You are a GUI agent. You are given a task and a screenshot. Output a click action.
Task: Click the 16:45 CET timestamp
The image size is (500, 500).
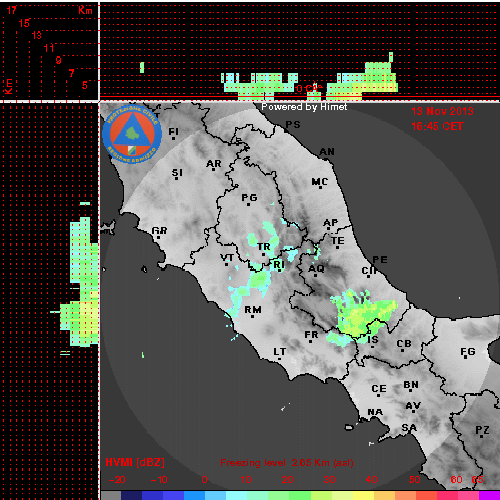(437, 126)
